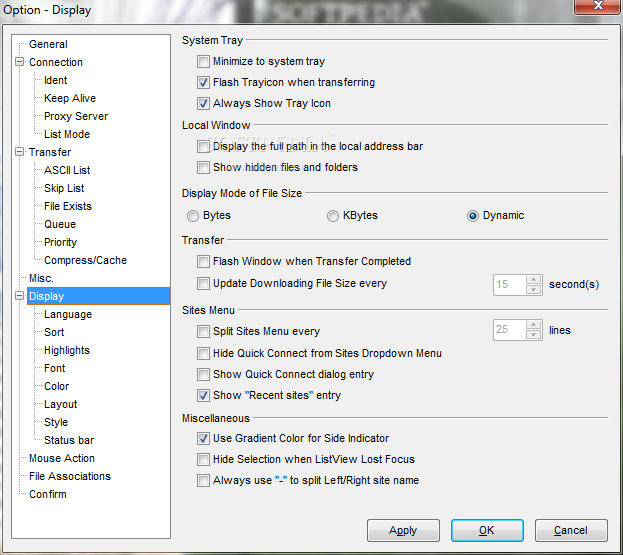The image size is (623, 555).
Task: Toggle Always Show Tray Icon checkbox
Action: (203, 104)
